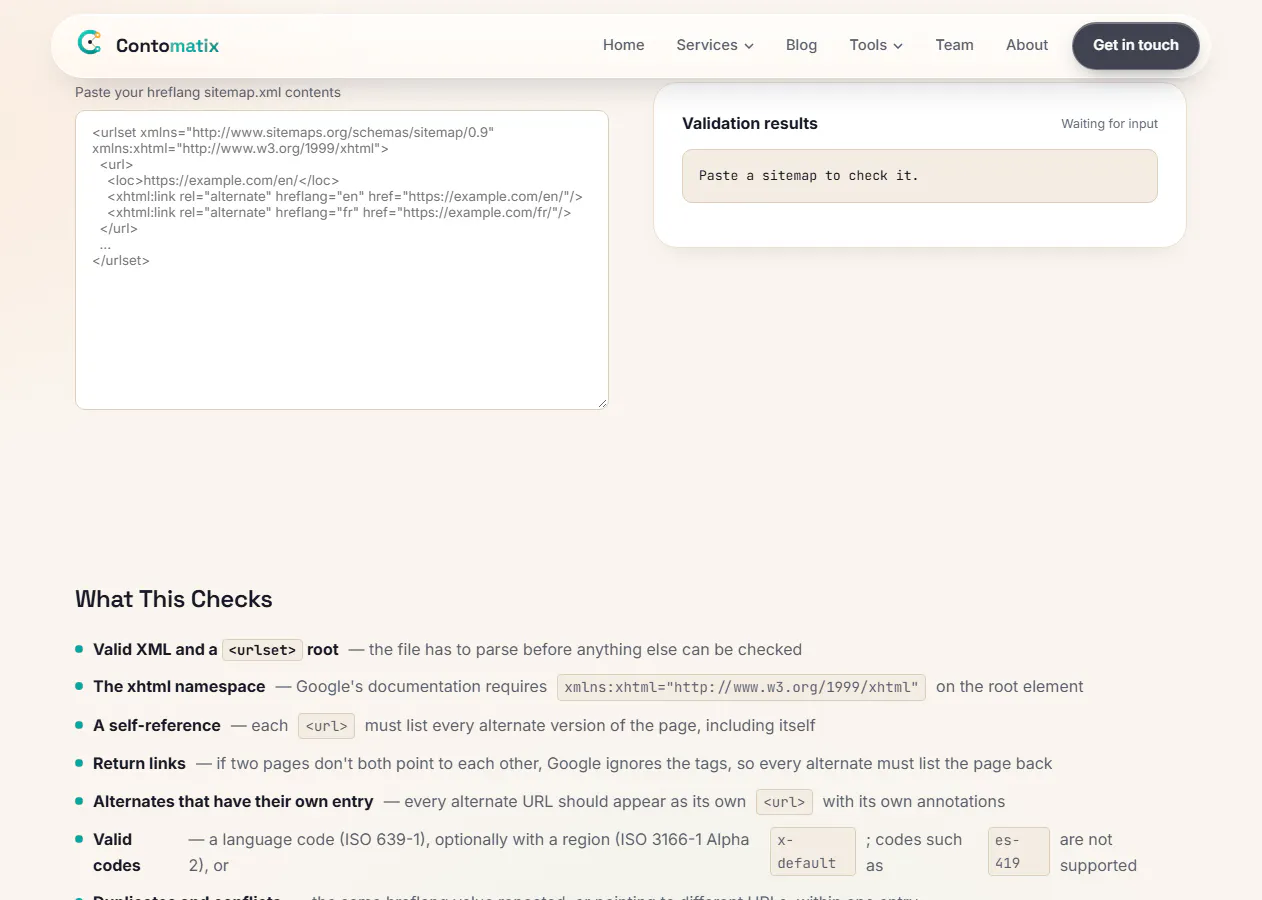Open the Team page

pos(954,45)
